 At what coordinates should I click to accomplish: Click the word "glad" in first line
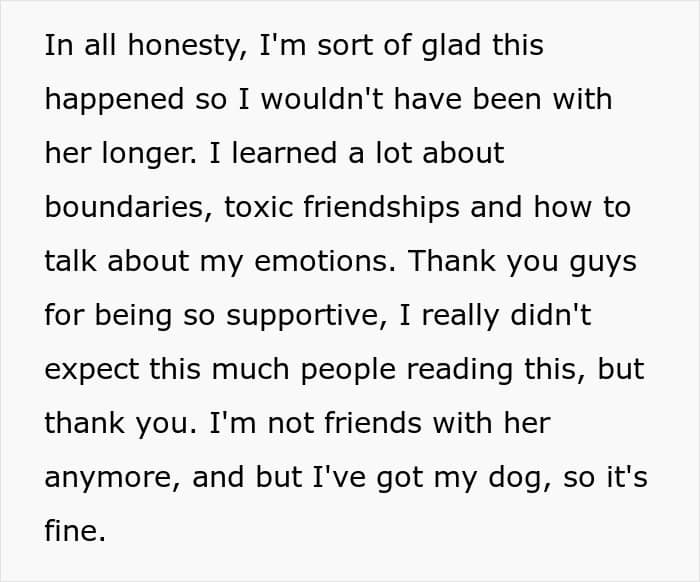click(x=451, y=46)
